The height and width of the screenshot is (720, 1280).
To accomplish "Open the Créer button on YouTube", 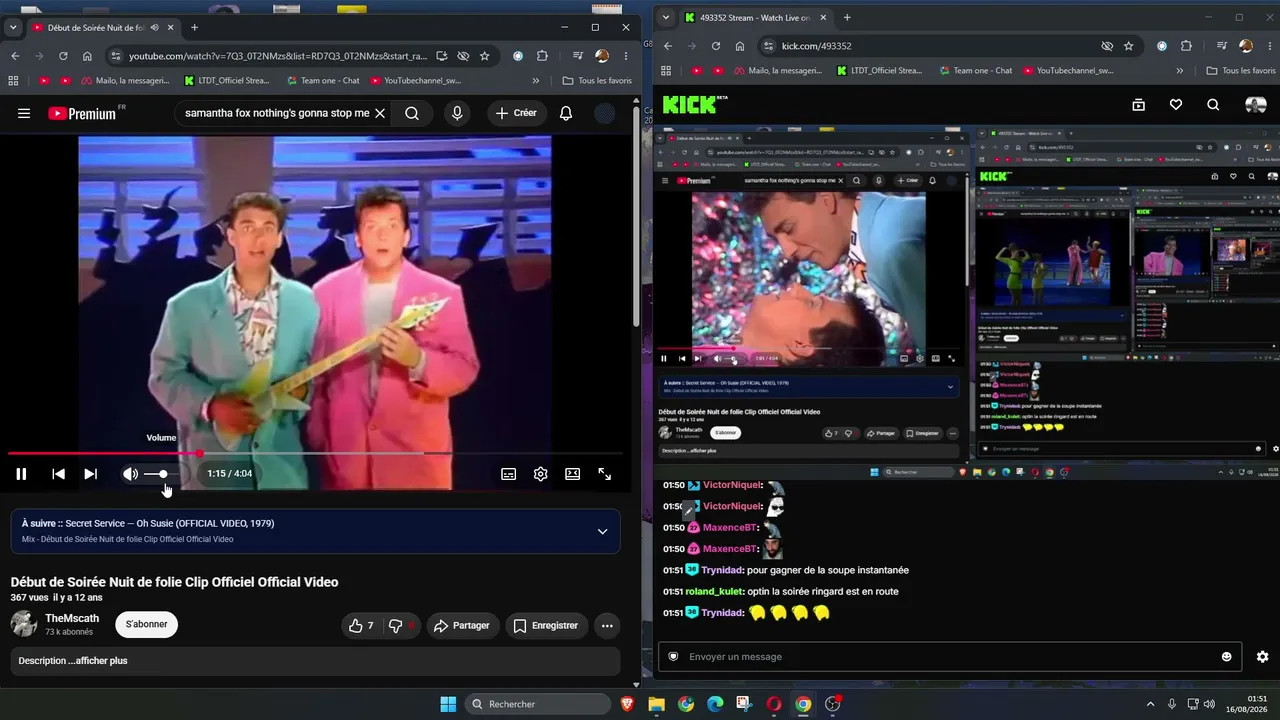I will tap(517, 113).
